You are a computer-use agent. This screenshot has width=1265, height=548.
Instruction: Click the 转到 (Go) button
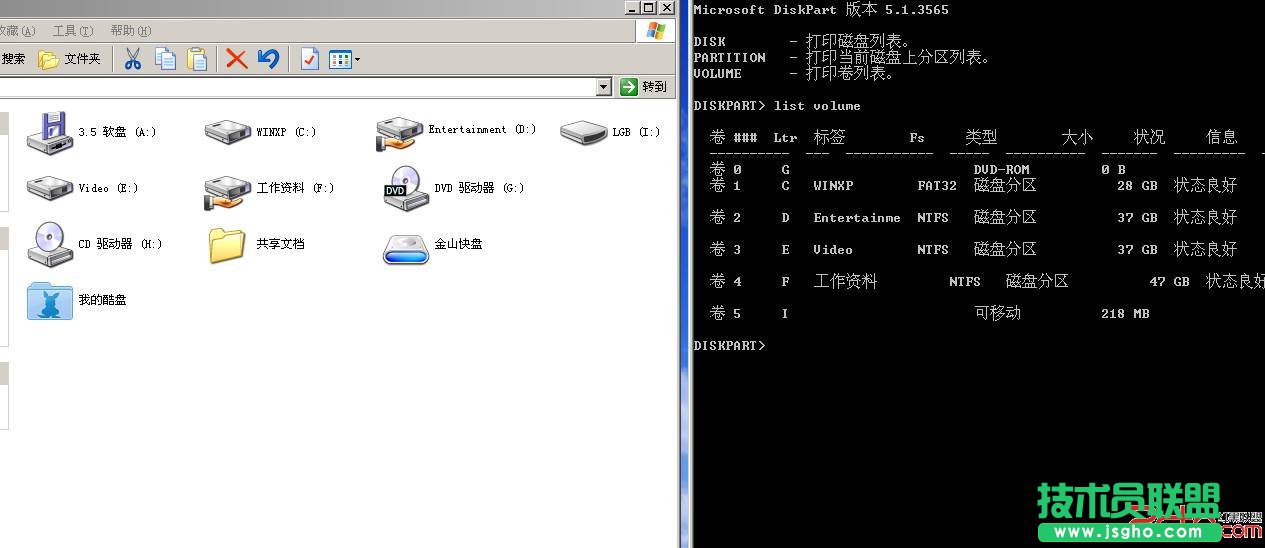[643, 87]
